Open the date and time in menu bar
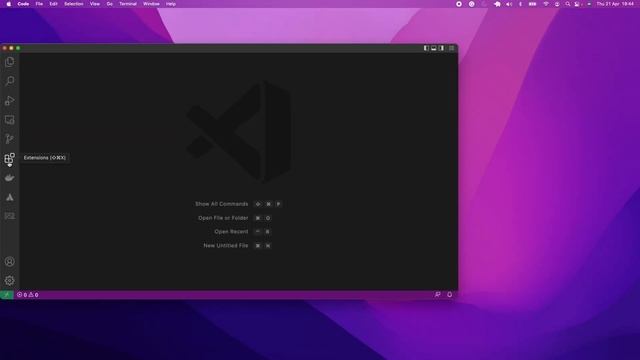The image size is (640, 360). coord(615,4)
